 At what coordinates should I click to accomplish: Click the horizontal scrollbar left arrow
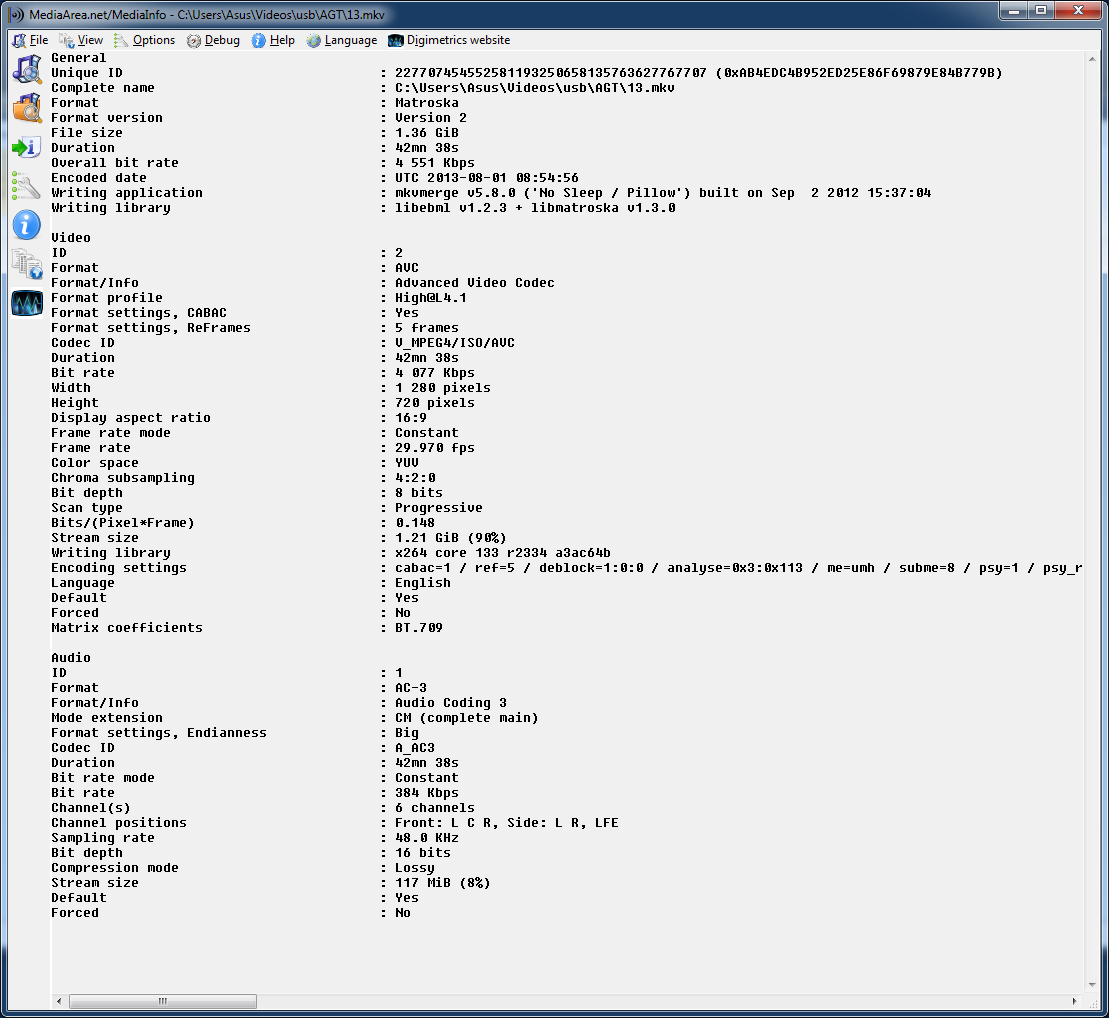coord(59,1001)
